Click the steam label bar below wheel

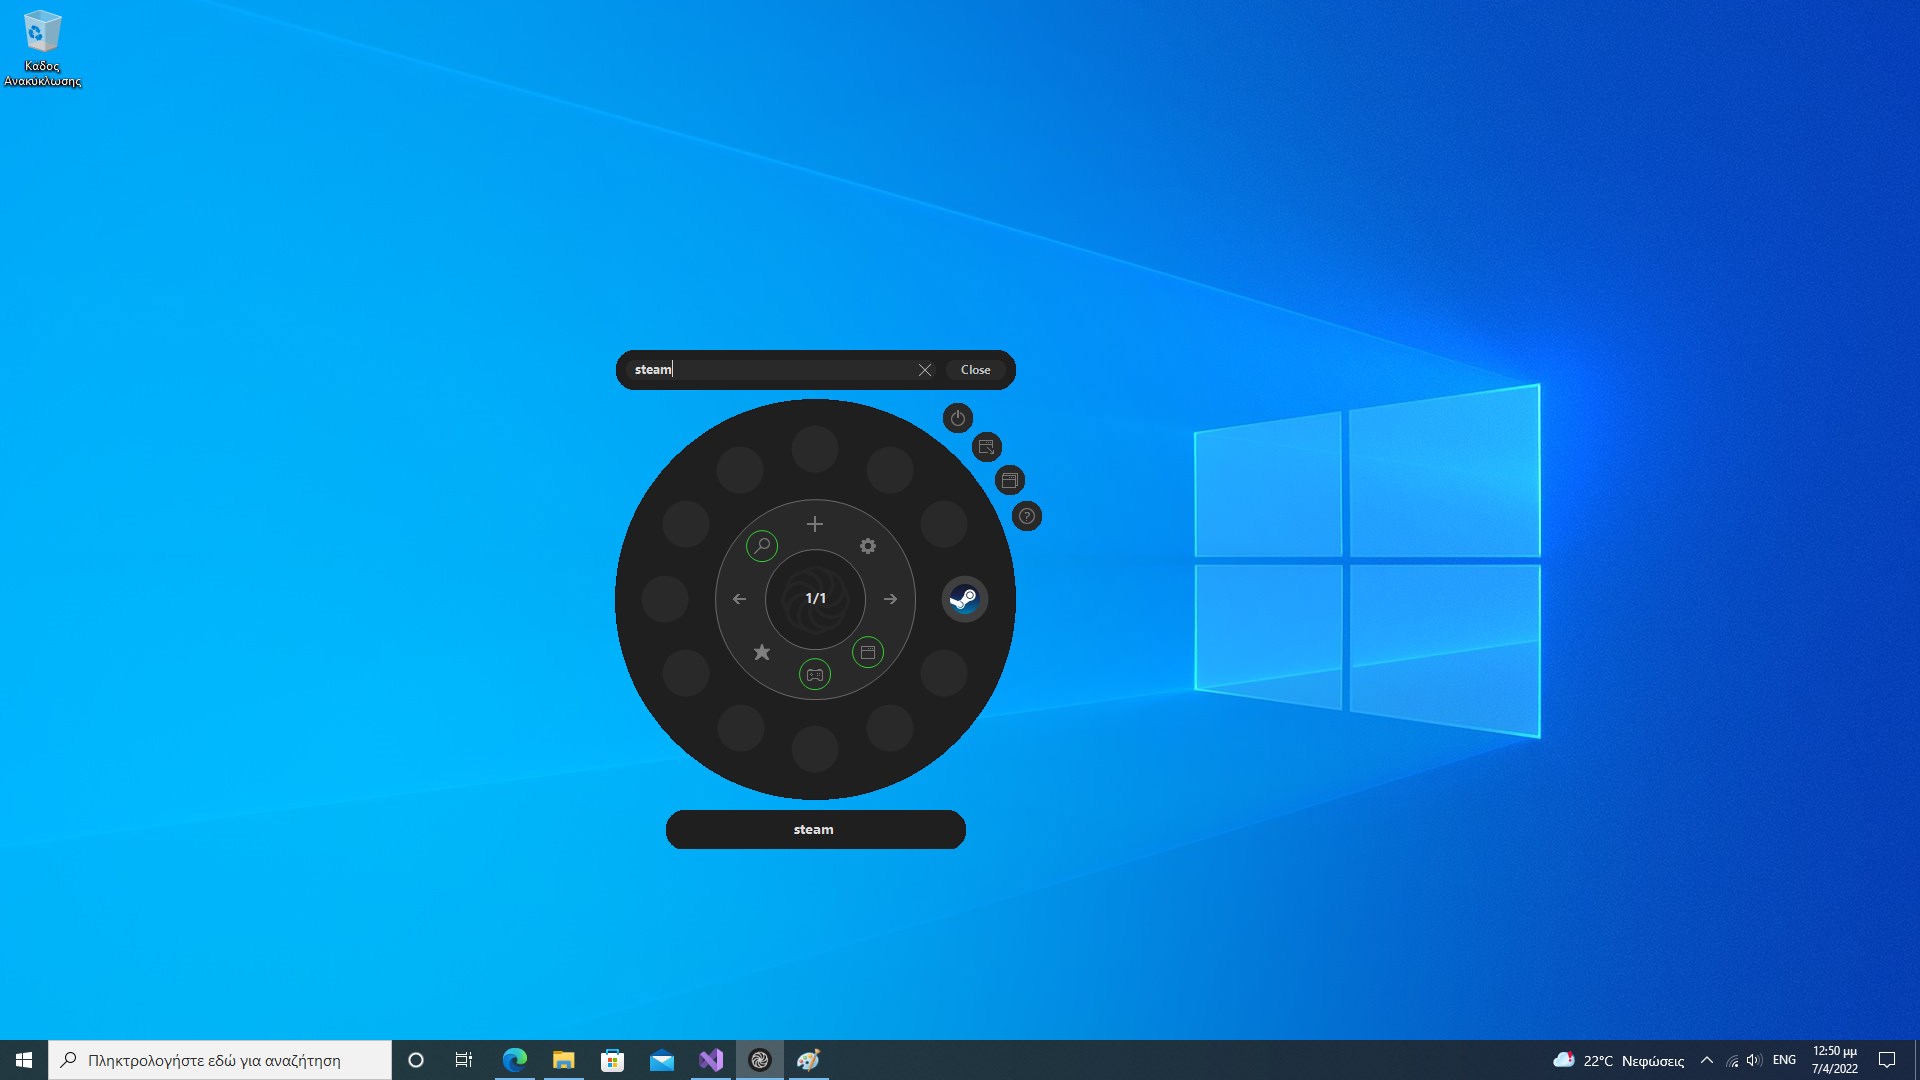click(815, 830)
